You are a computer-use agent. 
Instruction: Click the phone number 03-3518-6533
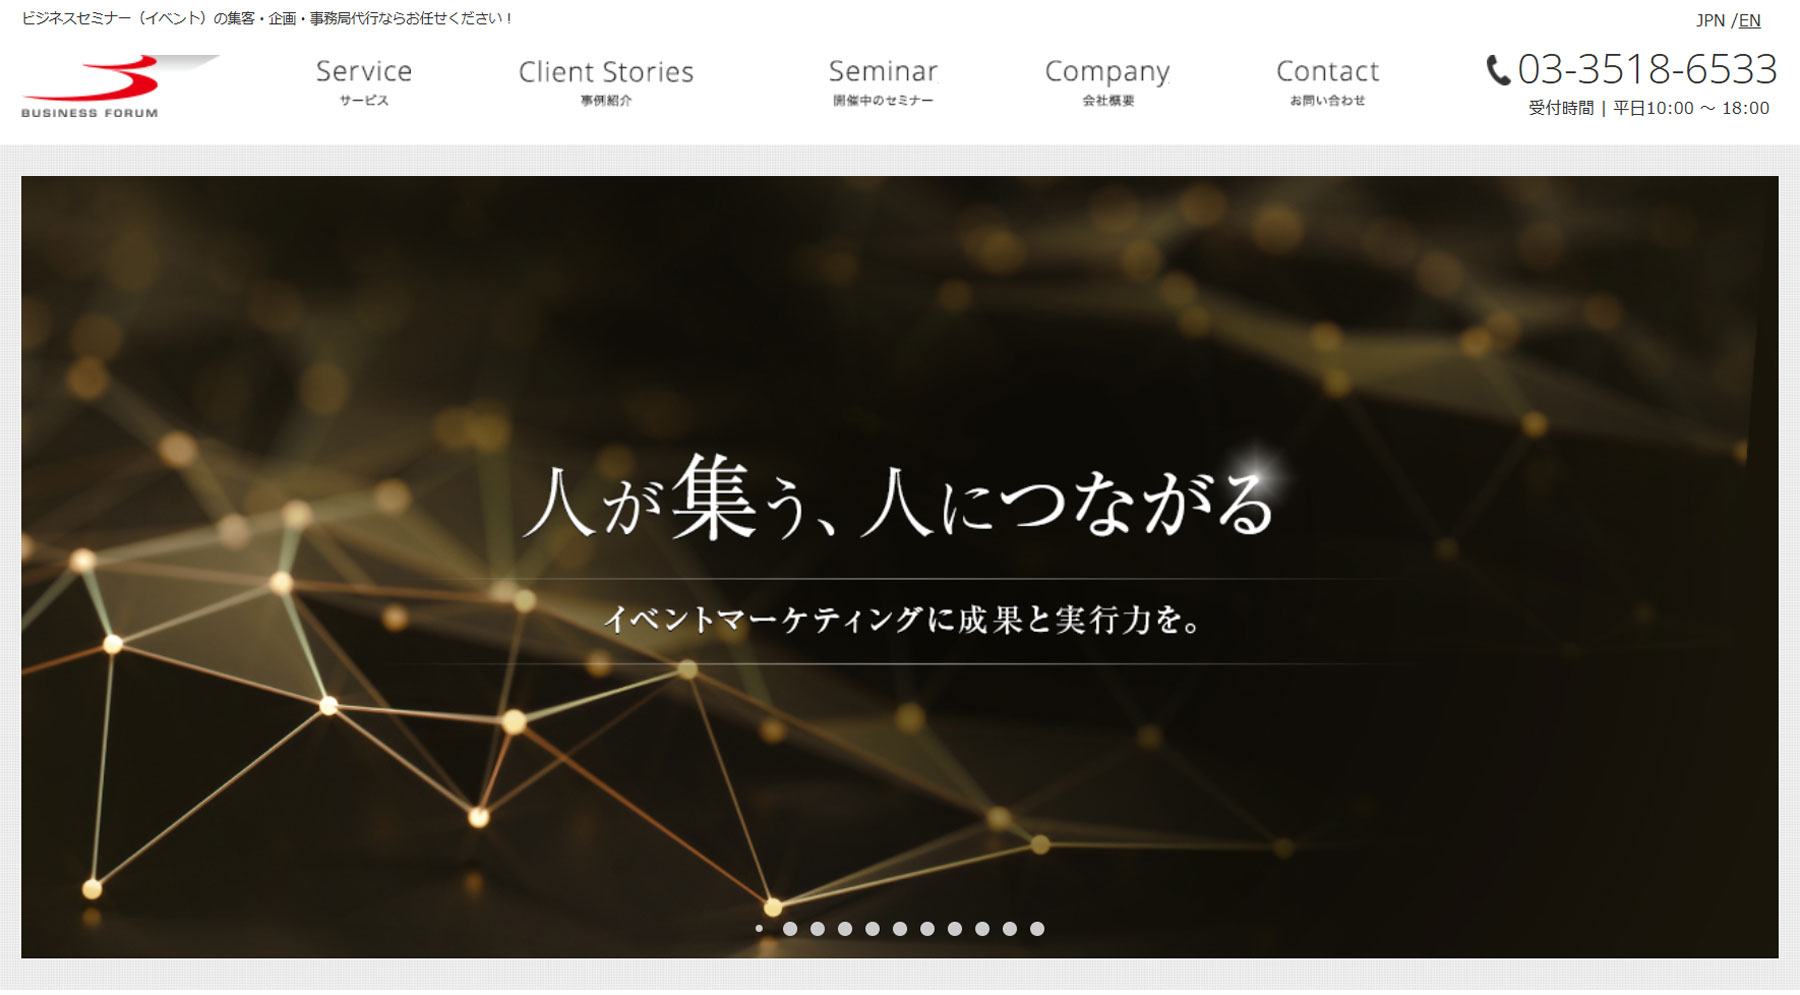point(1647,69)
